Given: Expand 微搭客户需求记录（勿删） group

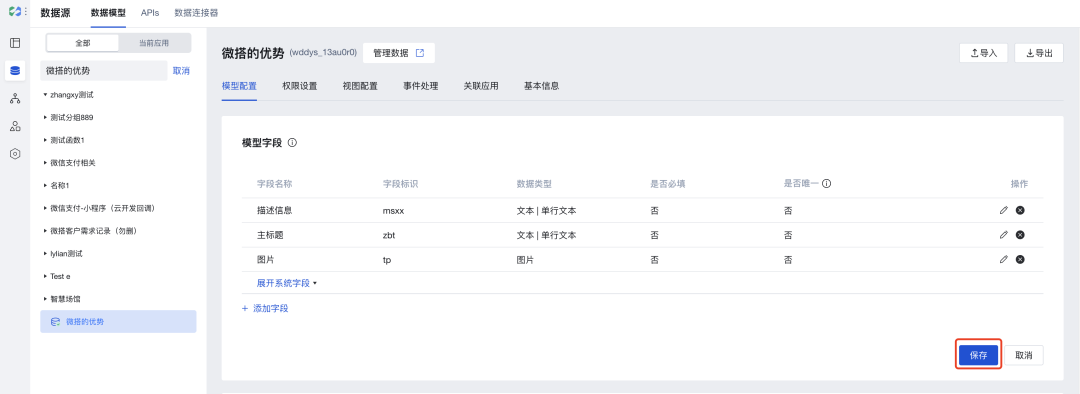Looking at the screenshot, I should click(45, 231).
